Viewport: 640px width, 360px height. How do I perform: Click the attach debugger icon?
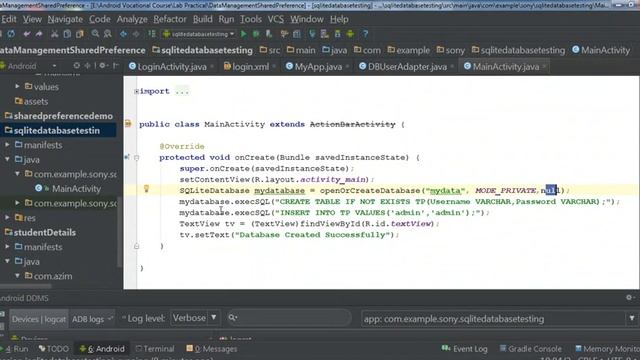coord(269,34)
